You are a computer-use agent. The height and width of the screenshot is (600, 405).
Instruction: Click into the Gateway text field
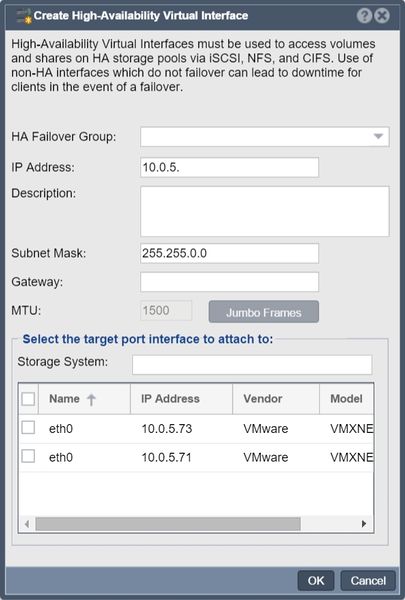click(x=229, y=282)
